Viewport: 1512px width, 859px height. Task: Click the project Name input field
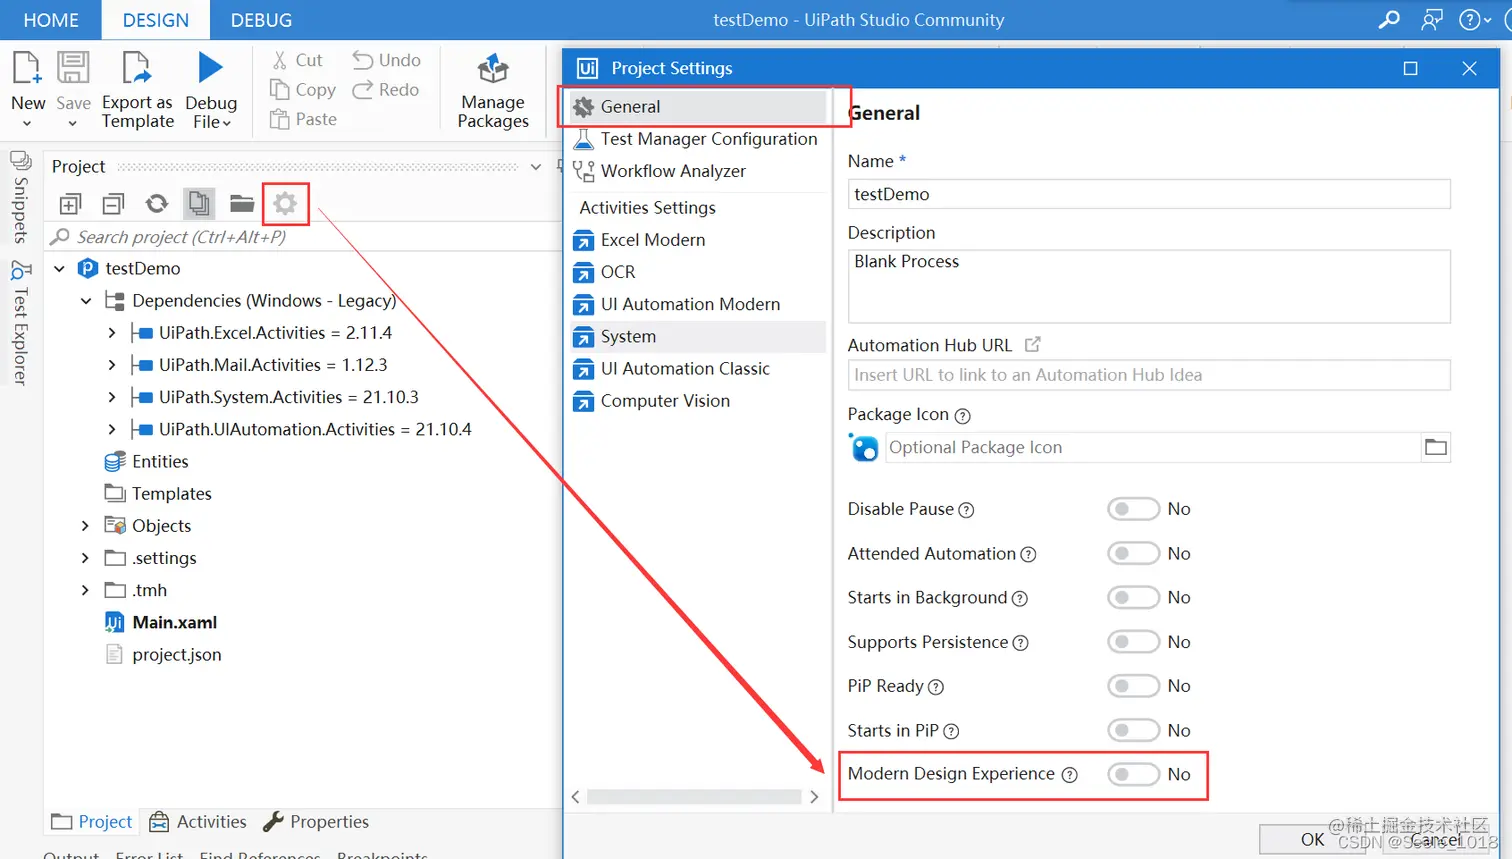[x=1149, y=194]
